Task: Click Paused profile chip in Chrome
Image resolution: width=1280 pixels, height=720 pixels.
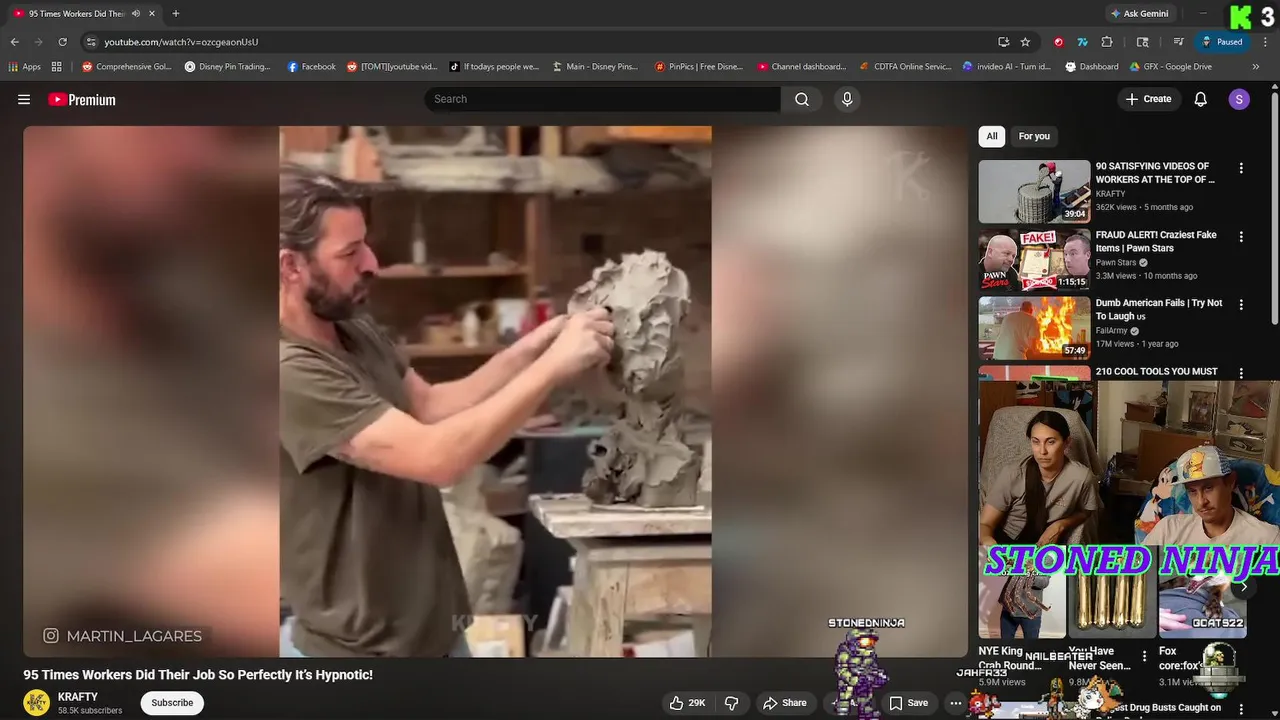Action: pos(1222,42)
